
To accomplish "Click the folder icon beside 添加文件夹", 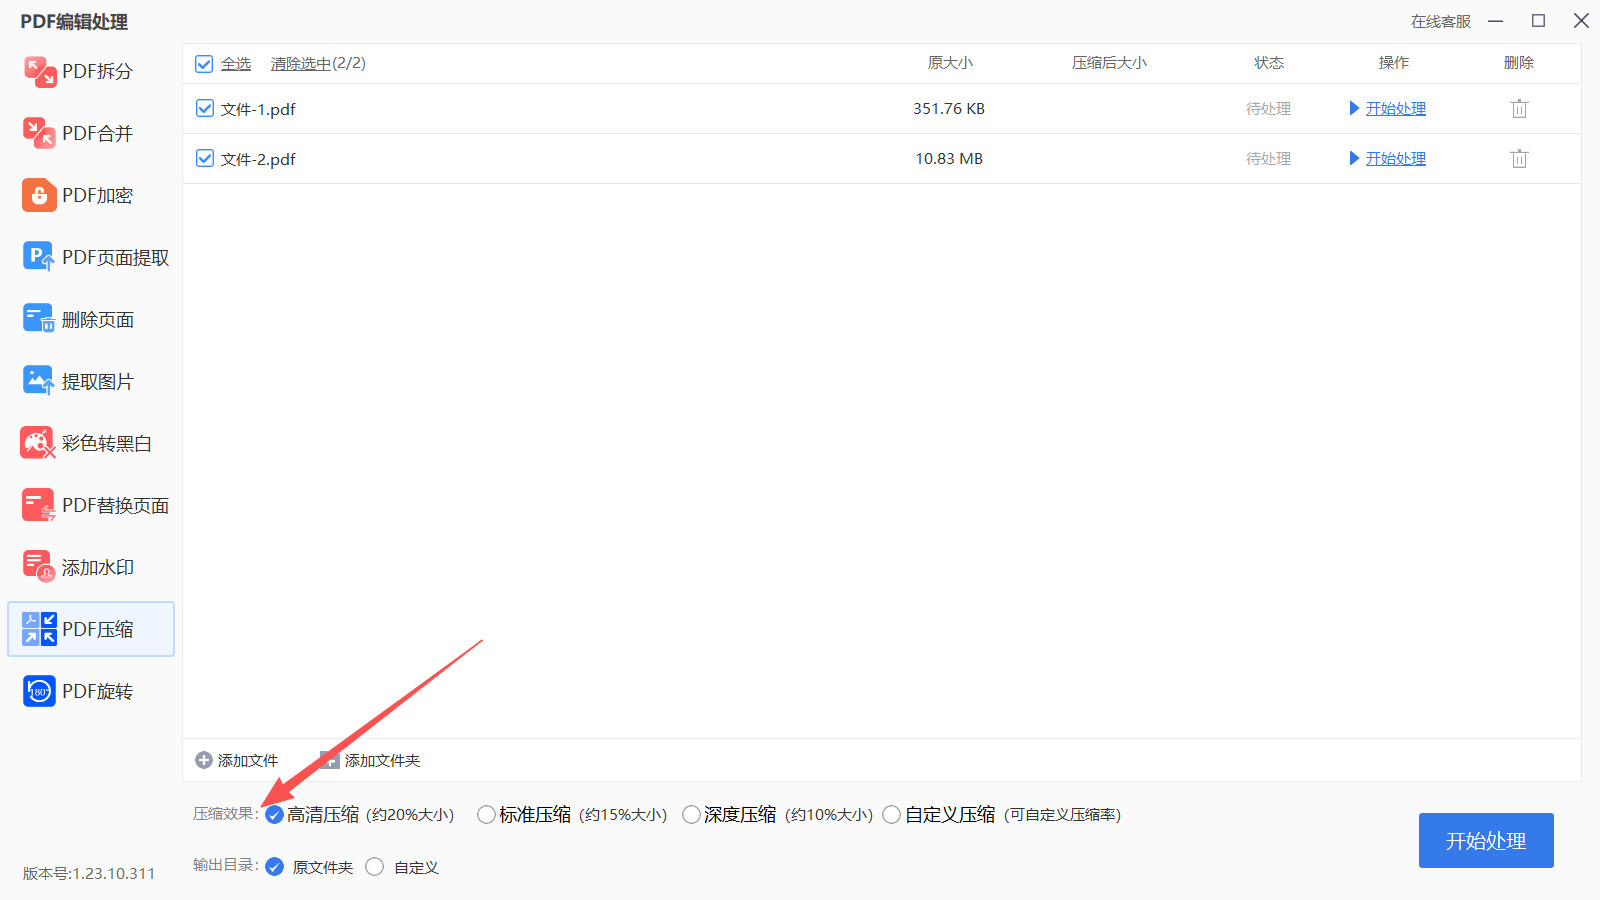I will (330, 761).
